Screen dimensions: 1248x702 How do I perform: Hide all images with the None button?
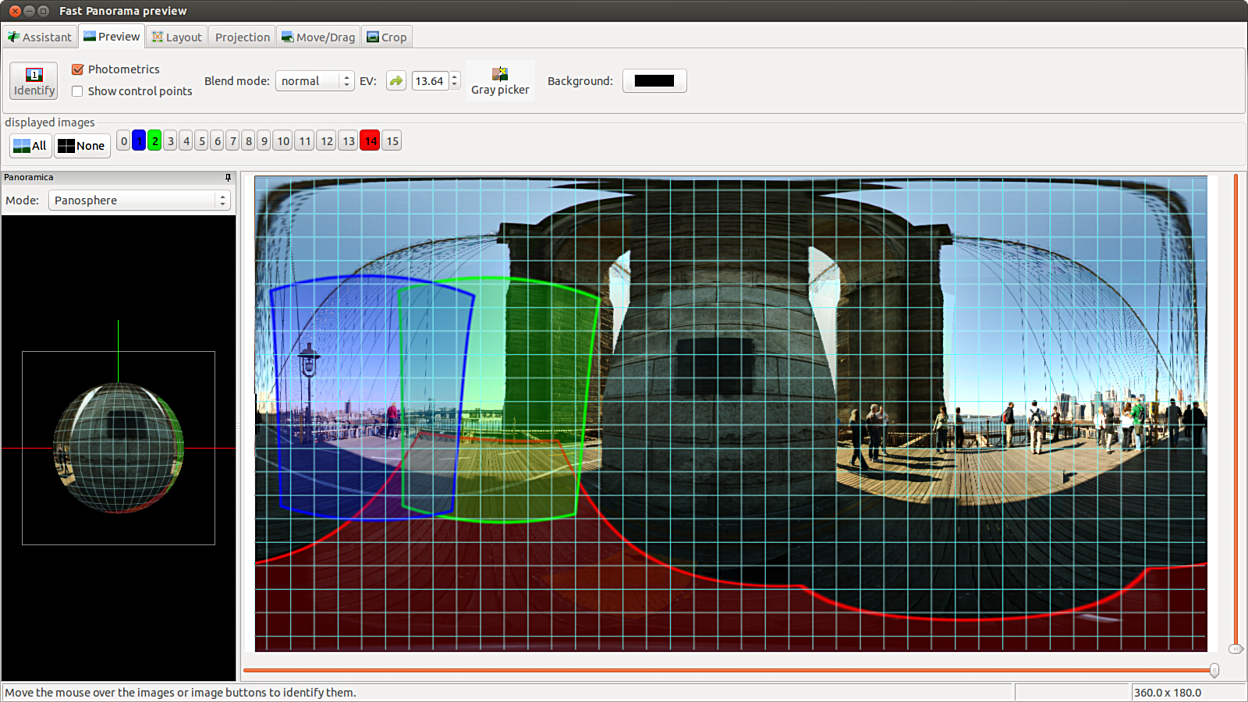81,146
